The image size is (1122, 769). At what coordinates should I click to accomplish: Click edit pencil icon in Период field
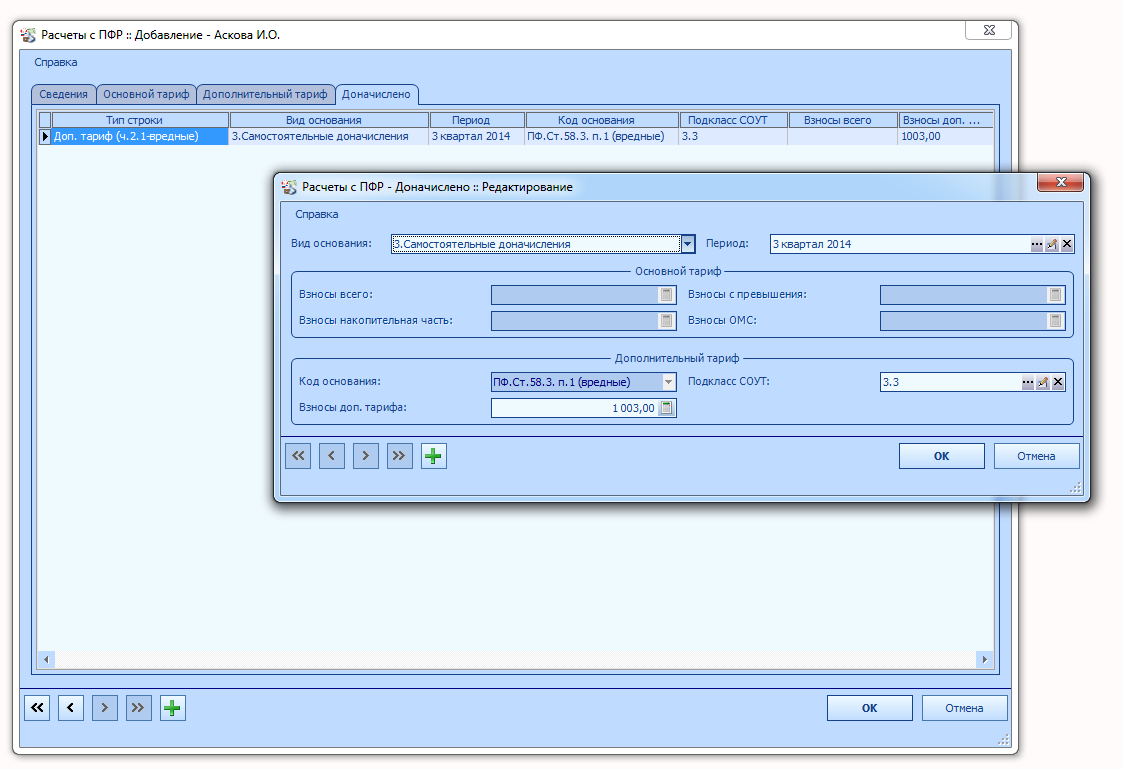coord(1052,245)
